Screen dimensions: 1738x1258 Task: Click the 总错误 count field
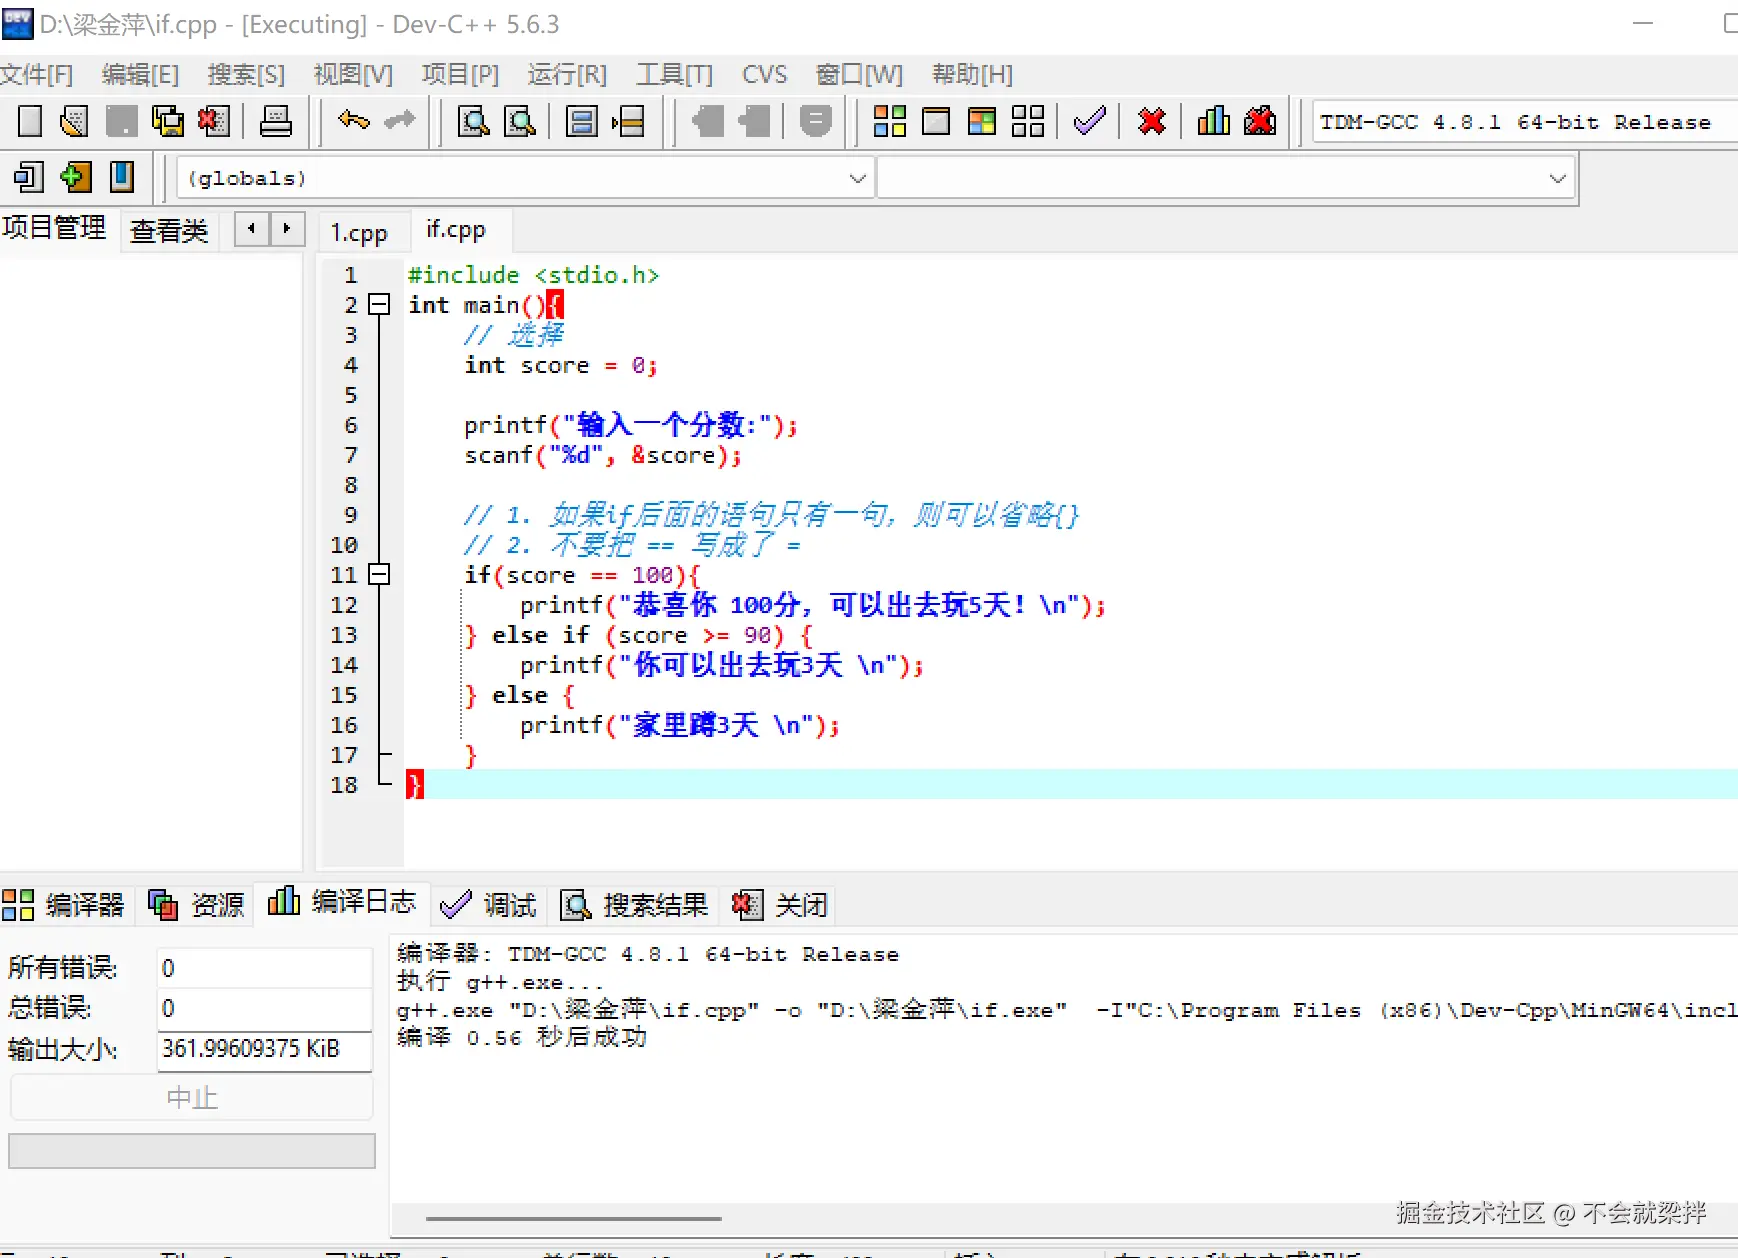[x=264, y=1008]
